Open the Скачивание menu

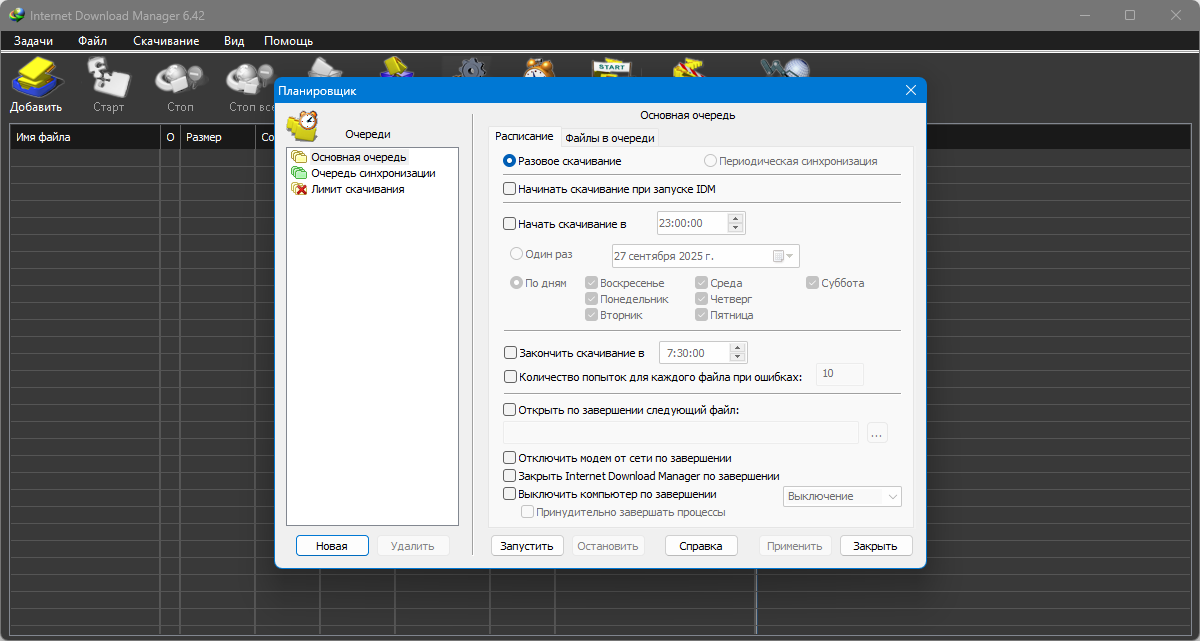(166, 41)
